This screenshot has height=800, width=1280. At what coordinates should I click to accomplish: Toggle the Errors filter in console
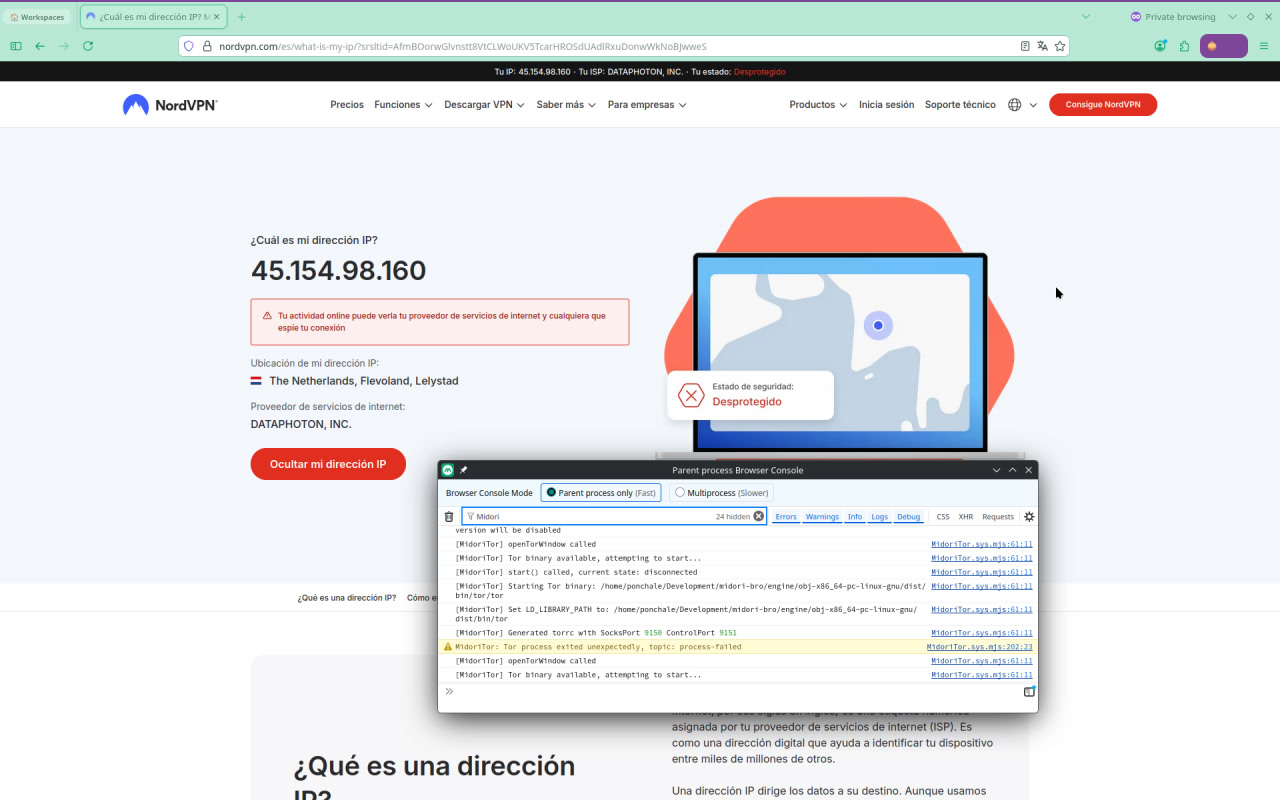pyautogui.click(x=786, y=517)
